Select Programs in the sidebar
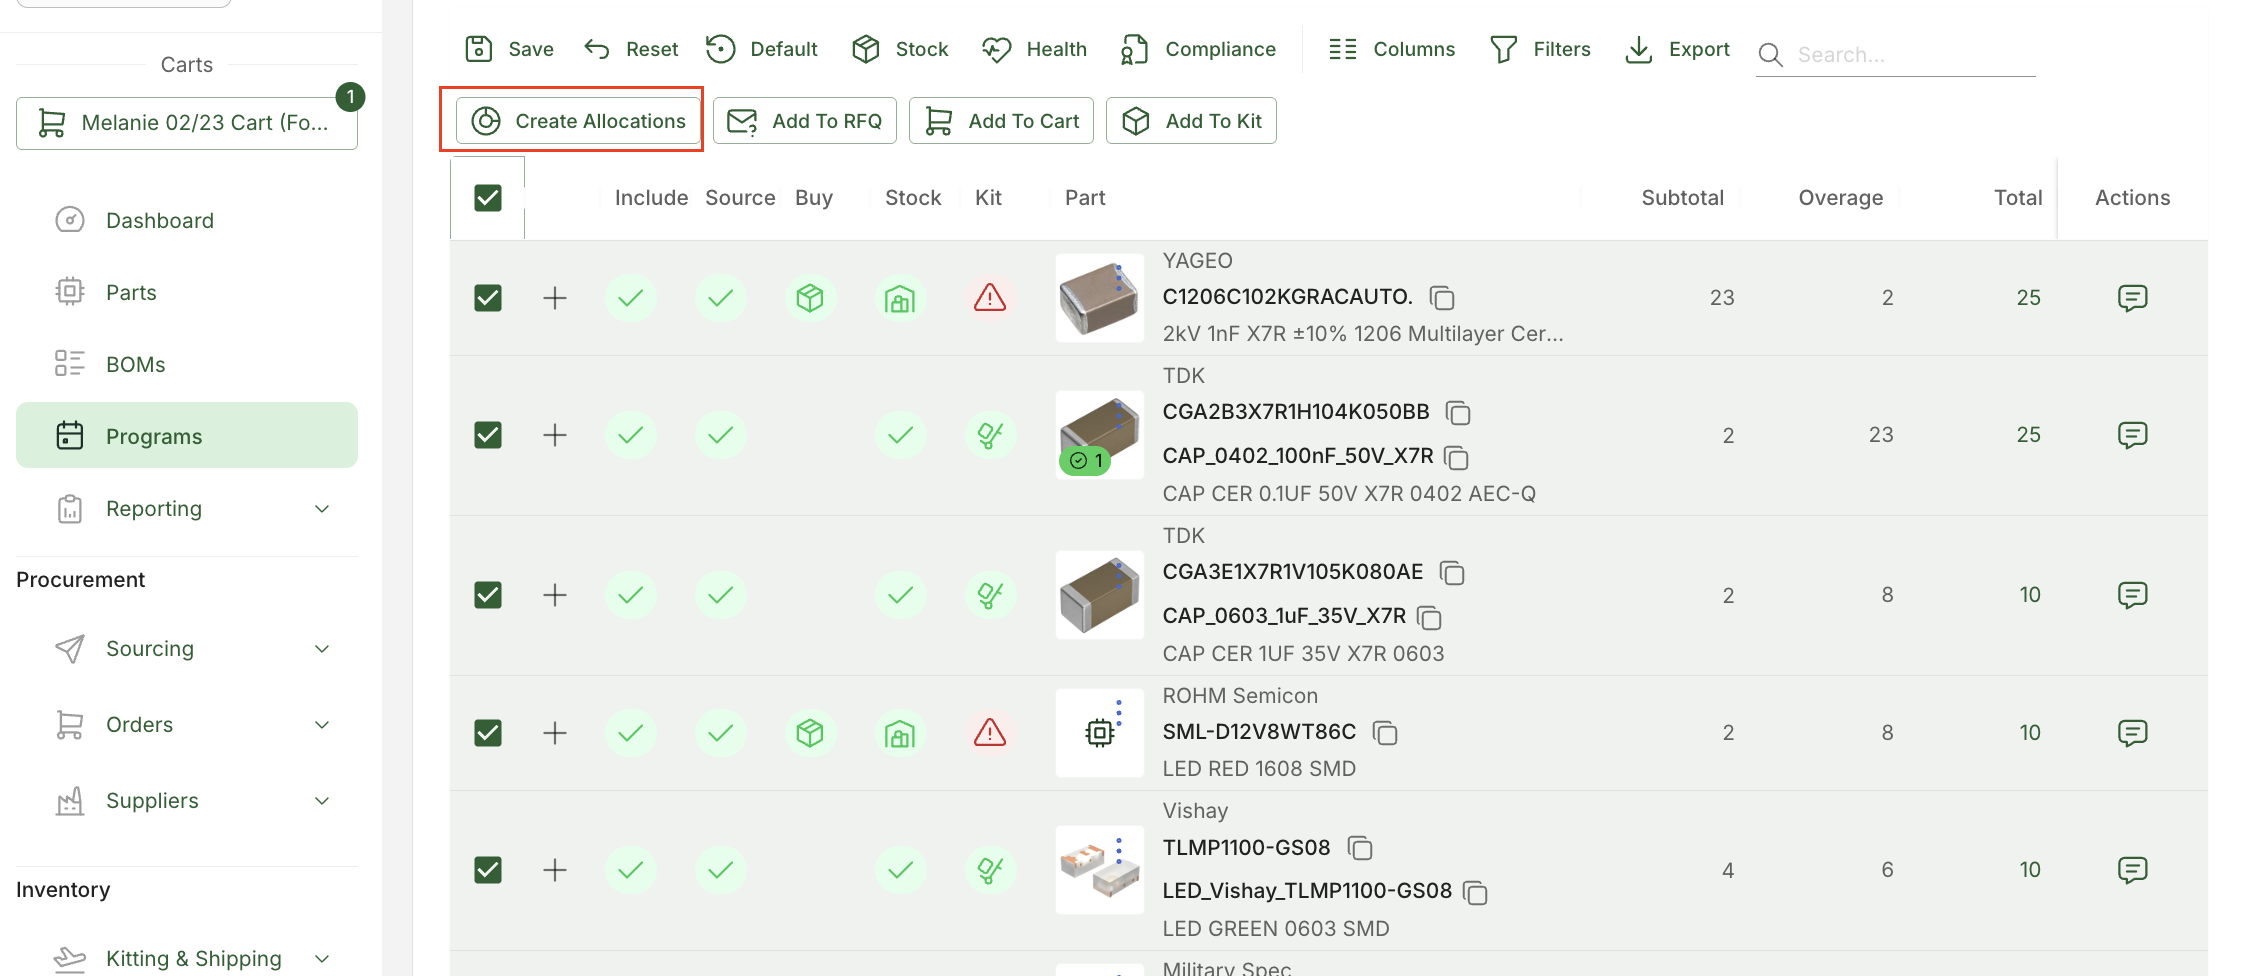Viewport: 2244px width, 976px height. coord(187,435)
